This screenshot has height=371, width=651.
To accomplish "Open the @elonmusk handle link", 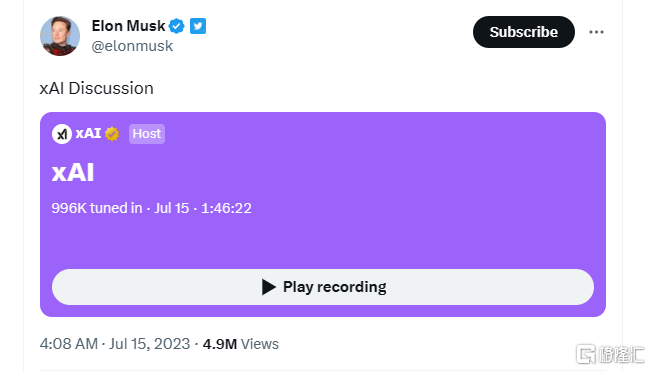I will (x=132, y=46).
